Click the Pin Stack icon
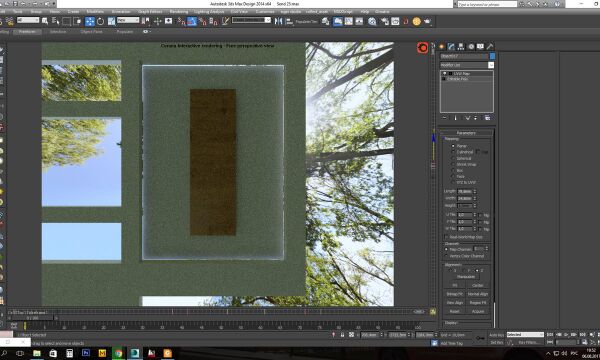The height and width of the screenshot is (360, 600). pyautogui.click(x=445, y=118)
